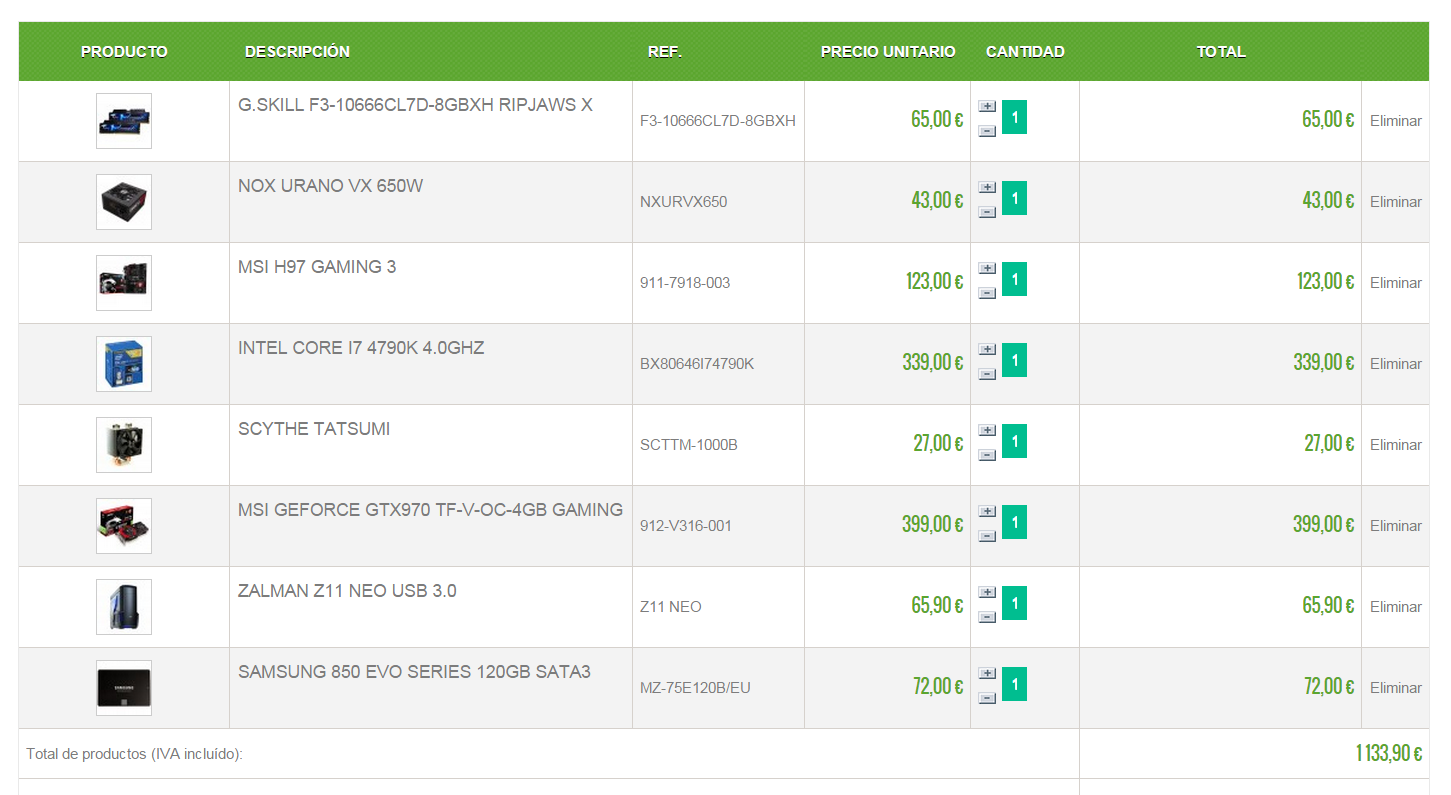Image resolution: width=1451 pixels, height=795 pixels.
Task: Increase quantity of MSI GeForce GTX970
Action: [x=987, y=511]
